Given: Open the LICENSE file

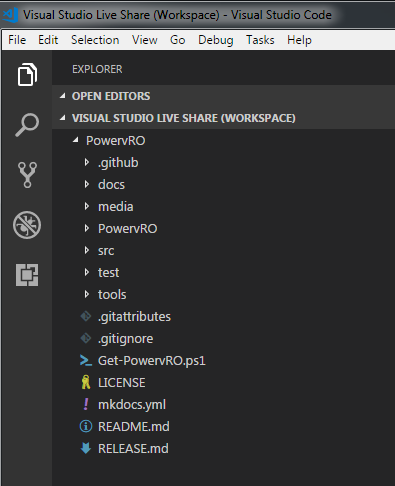Looking at the screenshot, I should pyautogui.click(x=122, y=383).
